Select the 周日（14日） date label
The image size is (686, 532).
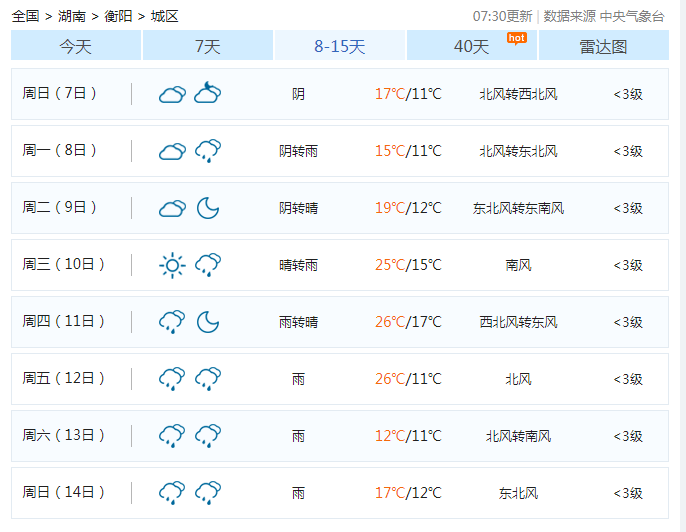coord(63,492)
